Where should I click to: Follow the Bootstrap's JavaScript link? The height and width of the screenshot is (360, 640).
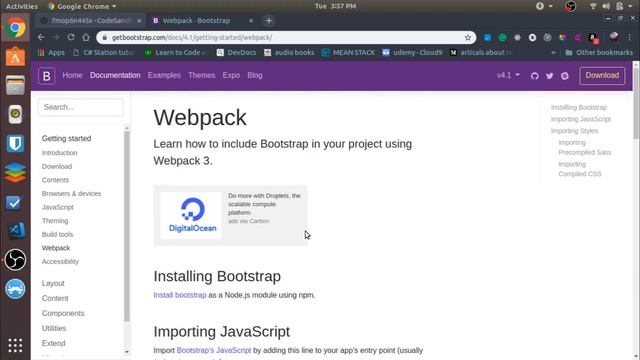[214, 350]
